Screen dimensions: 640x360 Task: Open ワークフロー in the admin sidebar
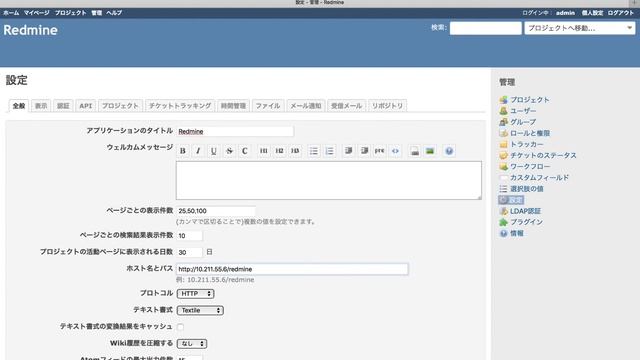coord(530,166)
